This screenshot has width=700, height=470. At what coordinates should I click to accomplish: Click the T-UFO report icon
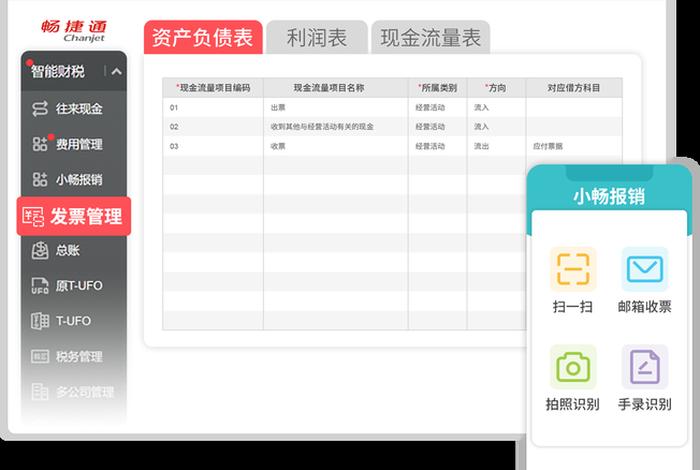pos(40,321)
